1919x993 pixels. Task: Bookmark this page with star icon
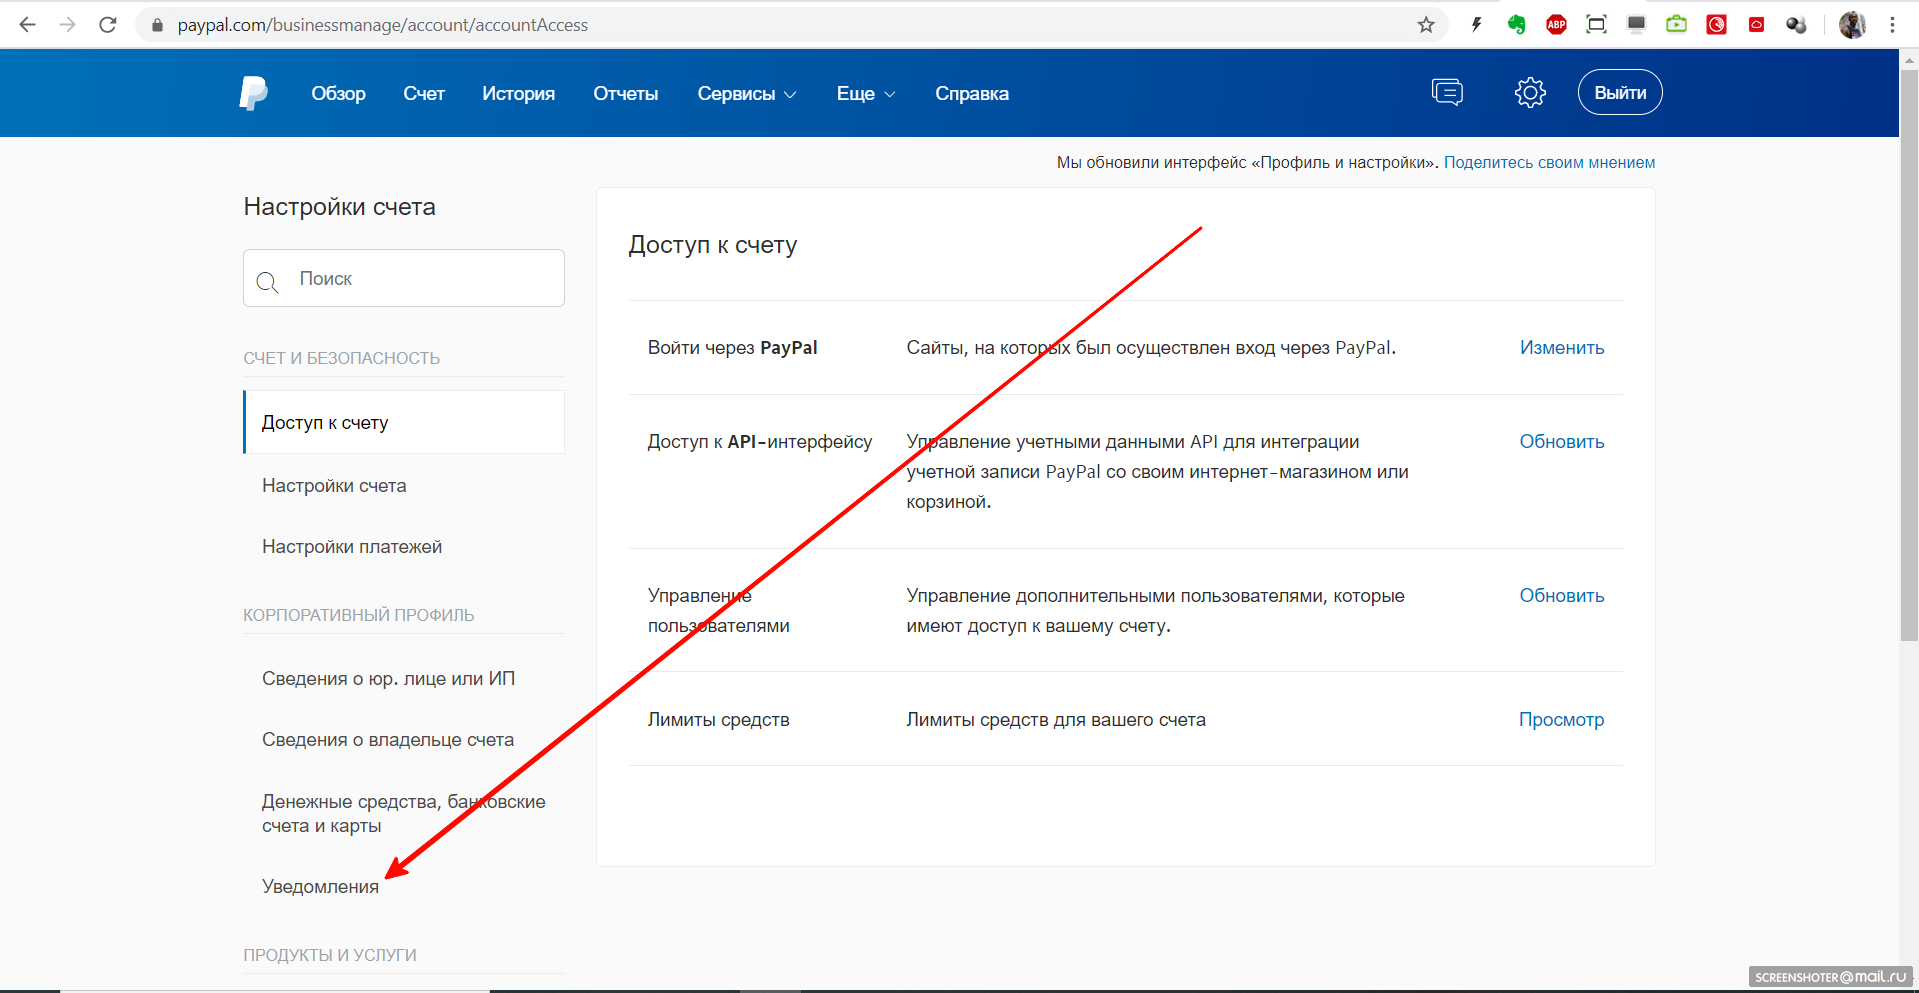tap(1426, 25)
